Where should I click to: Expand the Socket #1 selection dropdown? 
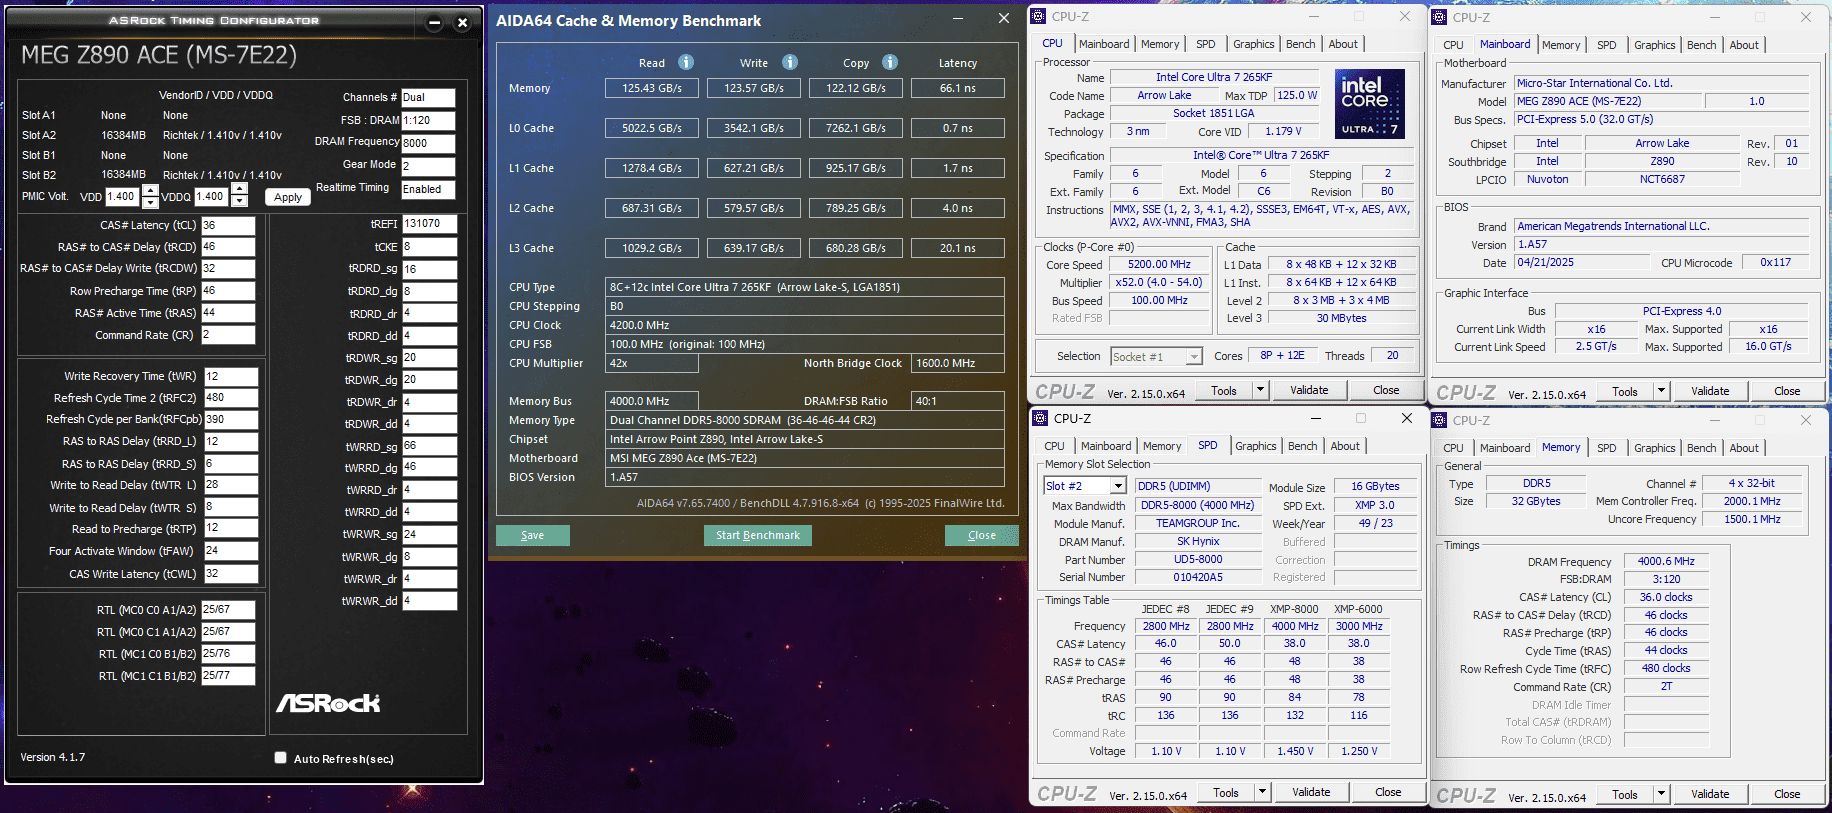click(x=1193, y=357)
